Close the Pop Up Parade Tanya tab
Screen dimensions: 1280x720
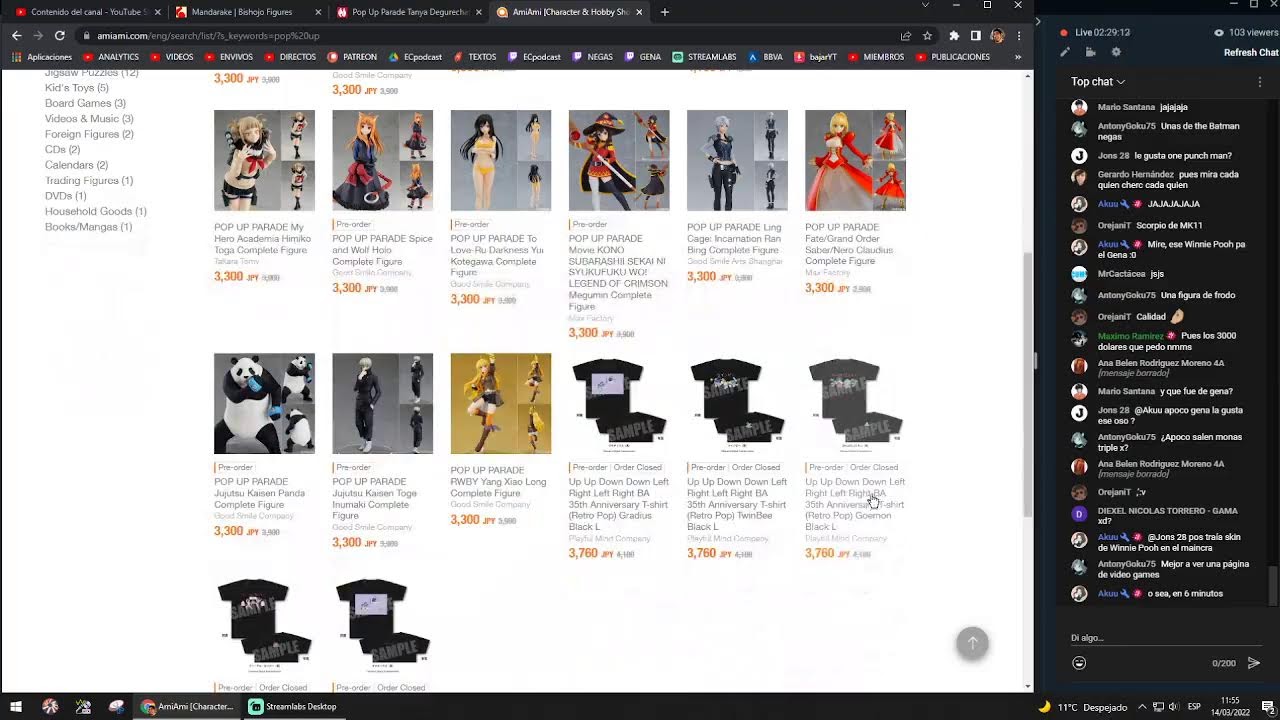click(x=479, y=12)
